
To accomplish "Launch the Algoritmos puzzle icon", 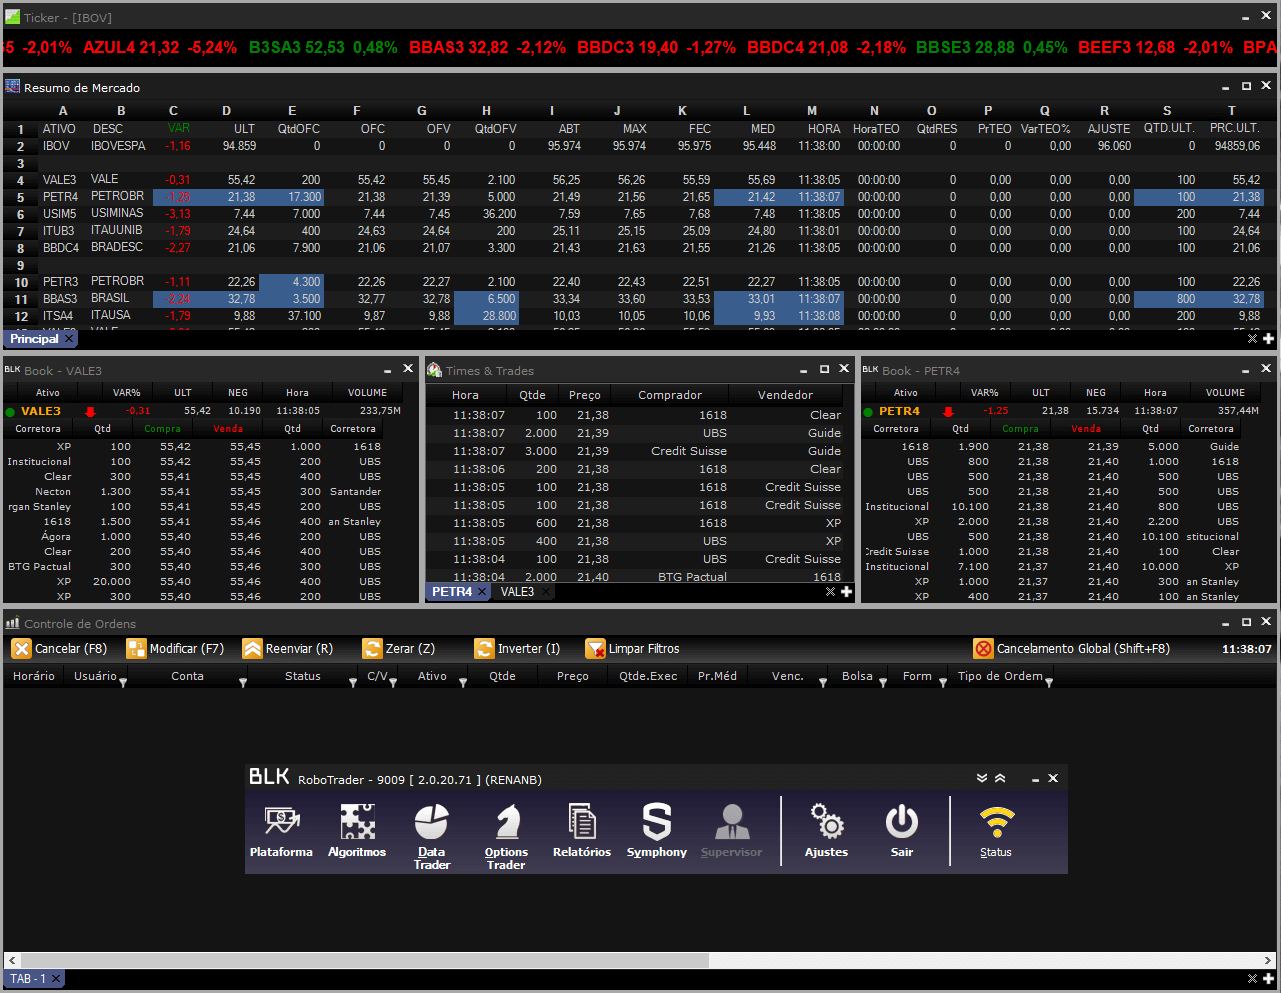I will pyautogui.click(x=357, y=831).
